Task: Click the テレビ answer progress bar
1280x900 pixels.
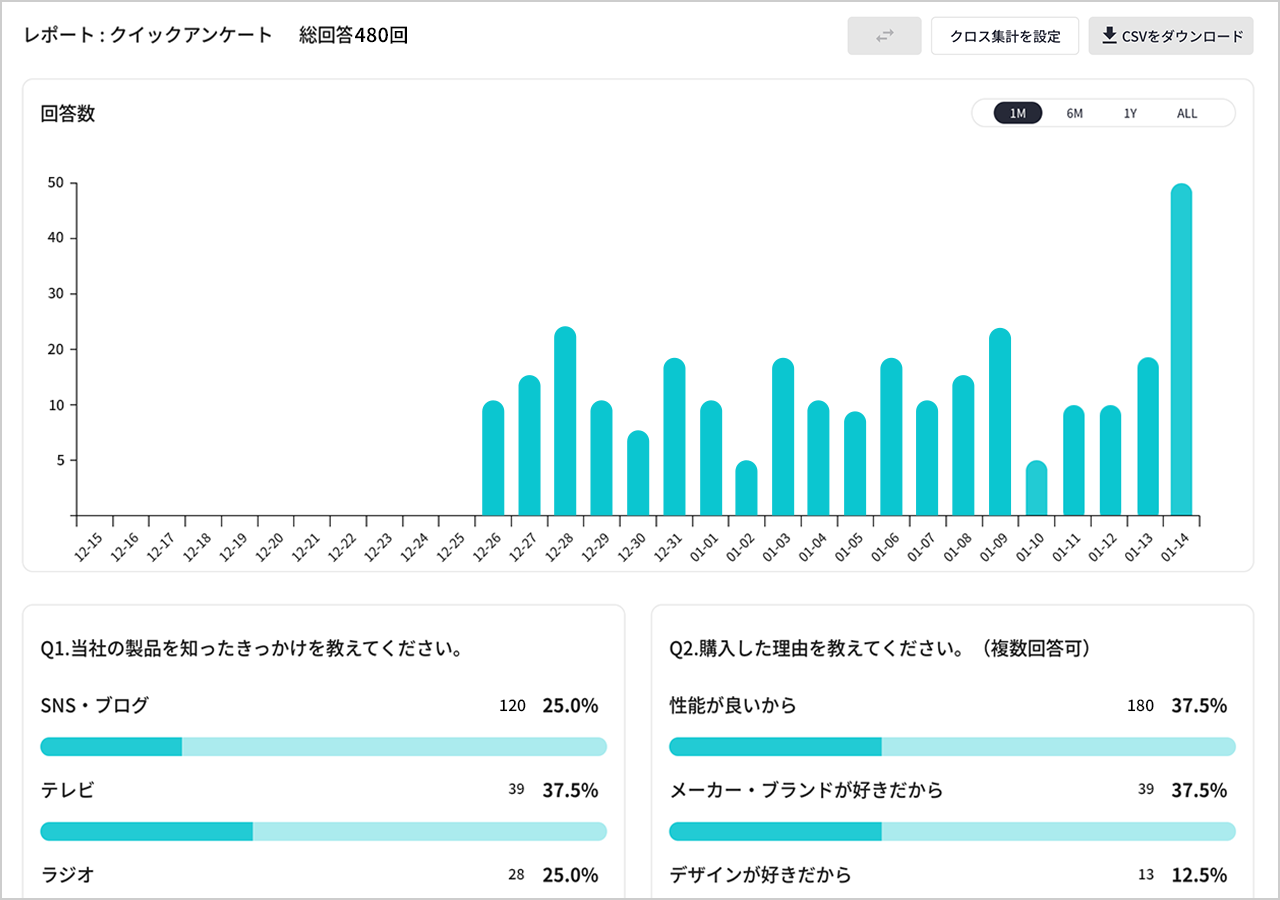Action: (323, 831)
